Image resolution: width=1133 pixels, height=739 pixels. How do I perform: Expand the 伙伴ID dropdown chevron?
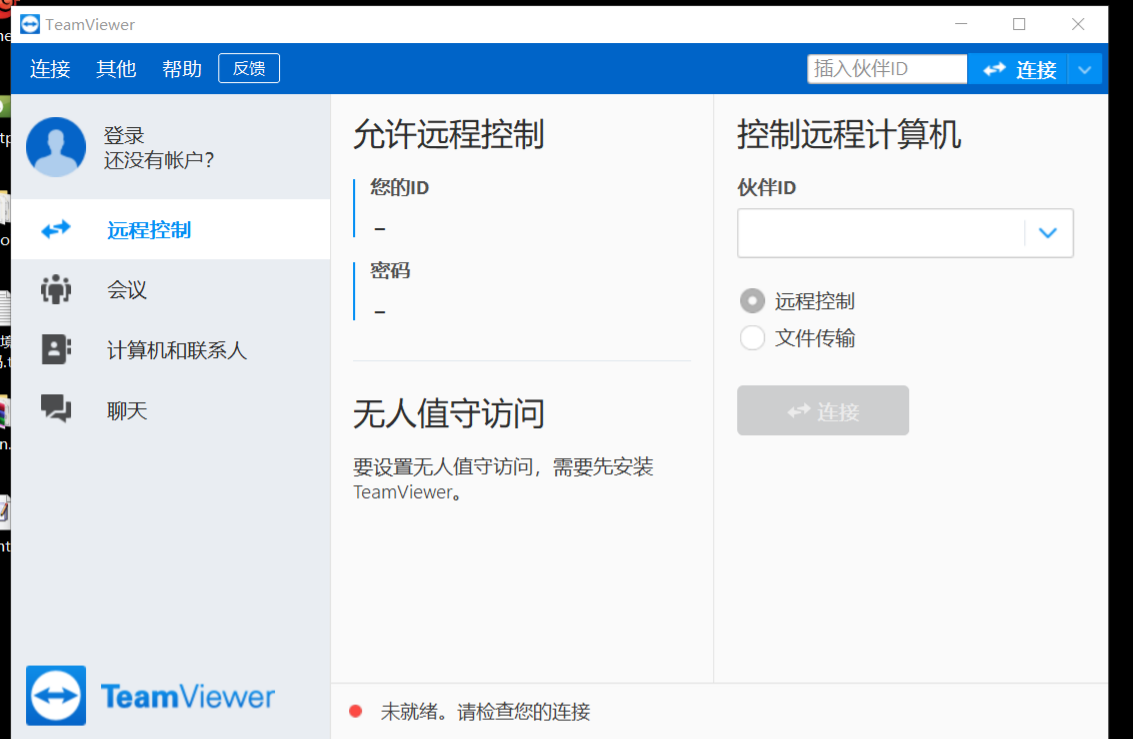[x=1048, y=233]
